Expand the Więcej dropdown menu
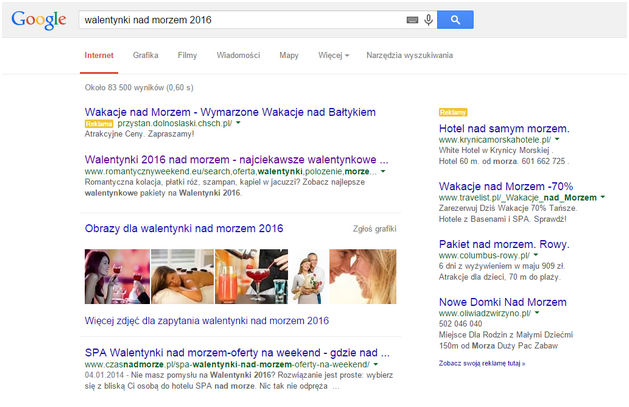This screenshot has width=629, height=407. point(333,55)
